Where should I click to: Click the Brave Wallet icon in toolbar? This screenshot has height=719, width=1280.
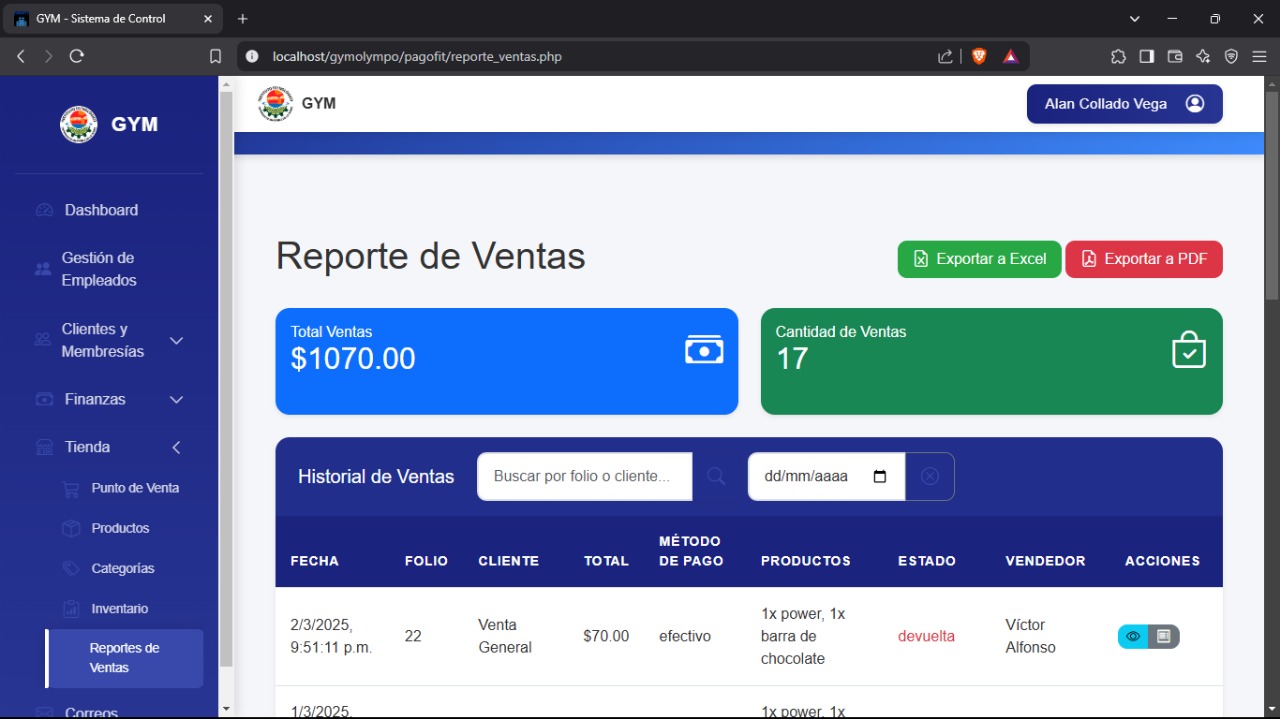pos(1175,57)
